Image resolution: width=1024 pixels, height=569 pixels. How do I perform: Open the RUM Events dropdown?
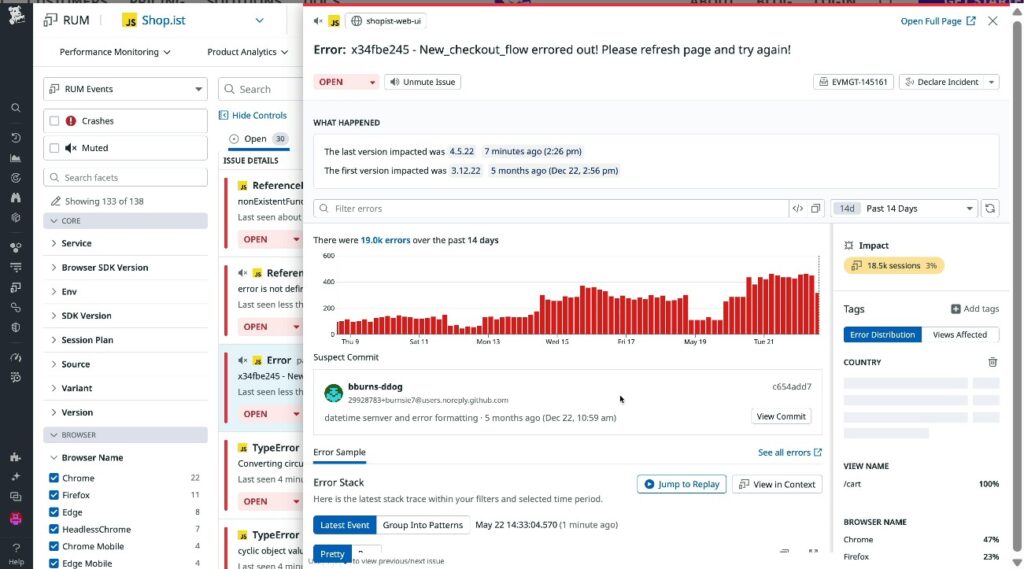pyautogui.click(x=125, y=89)
